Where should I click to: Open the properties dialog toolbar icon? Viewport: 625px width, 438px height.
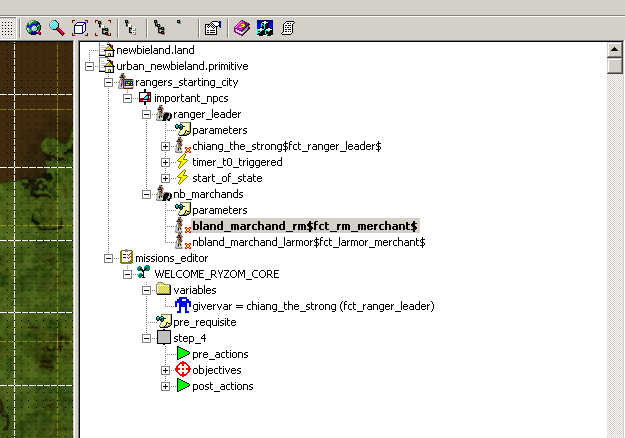[x=211, y=28]
